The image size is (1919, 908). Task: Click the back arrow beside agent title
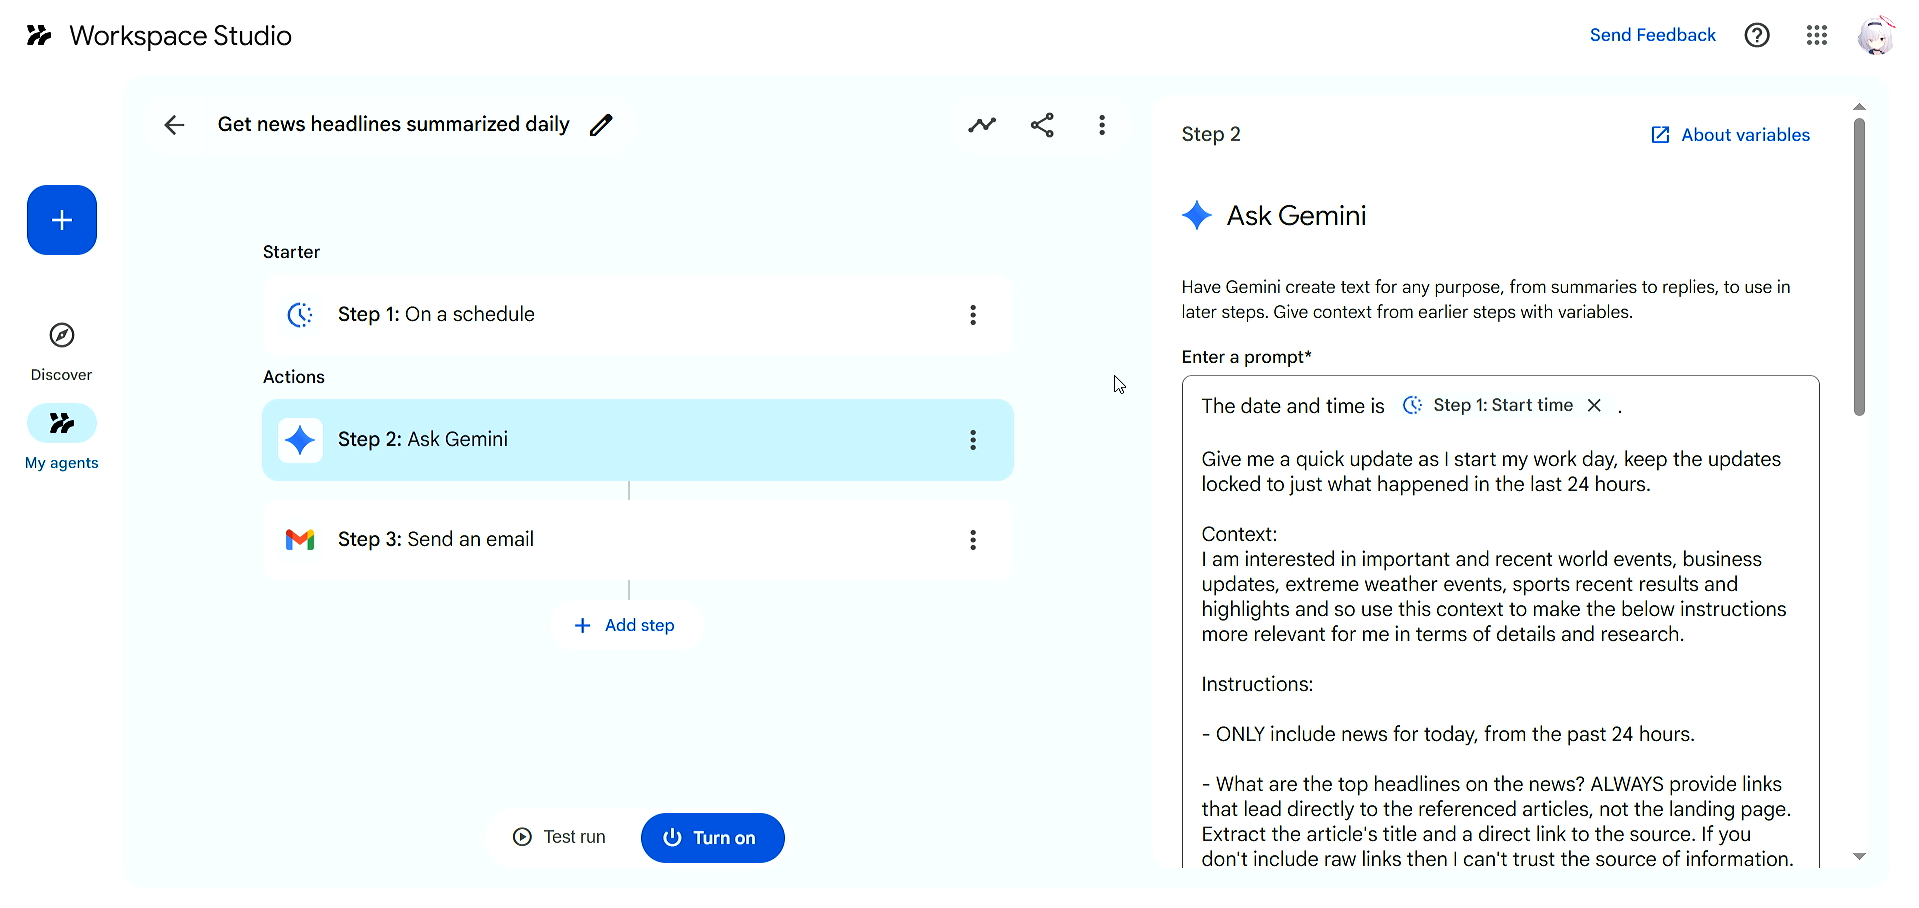(174, 125)
